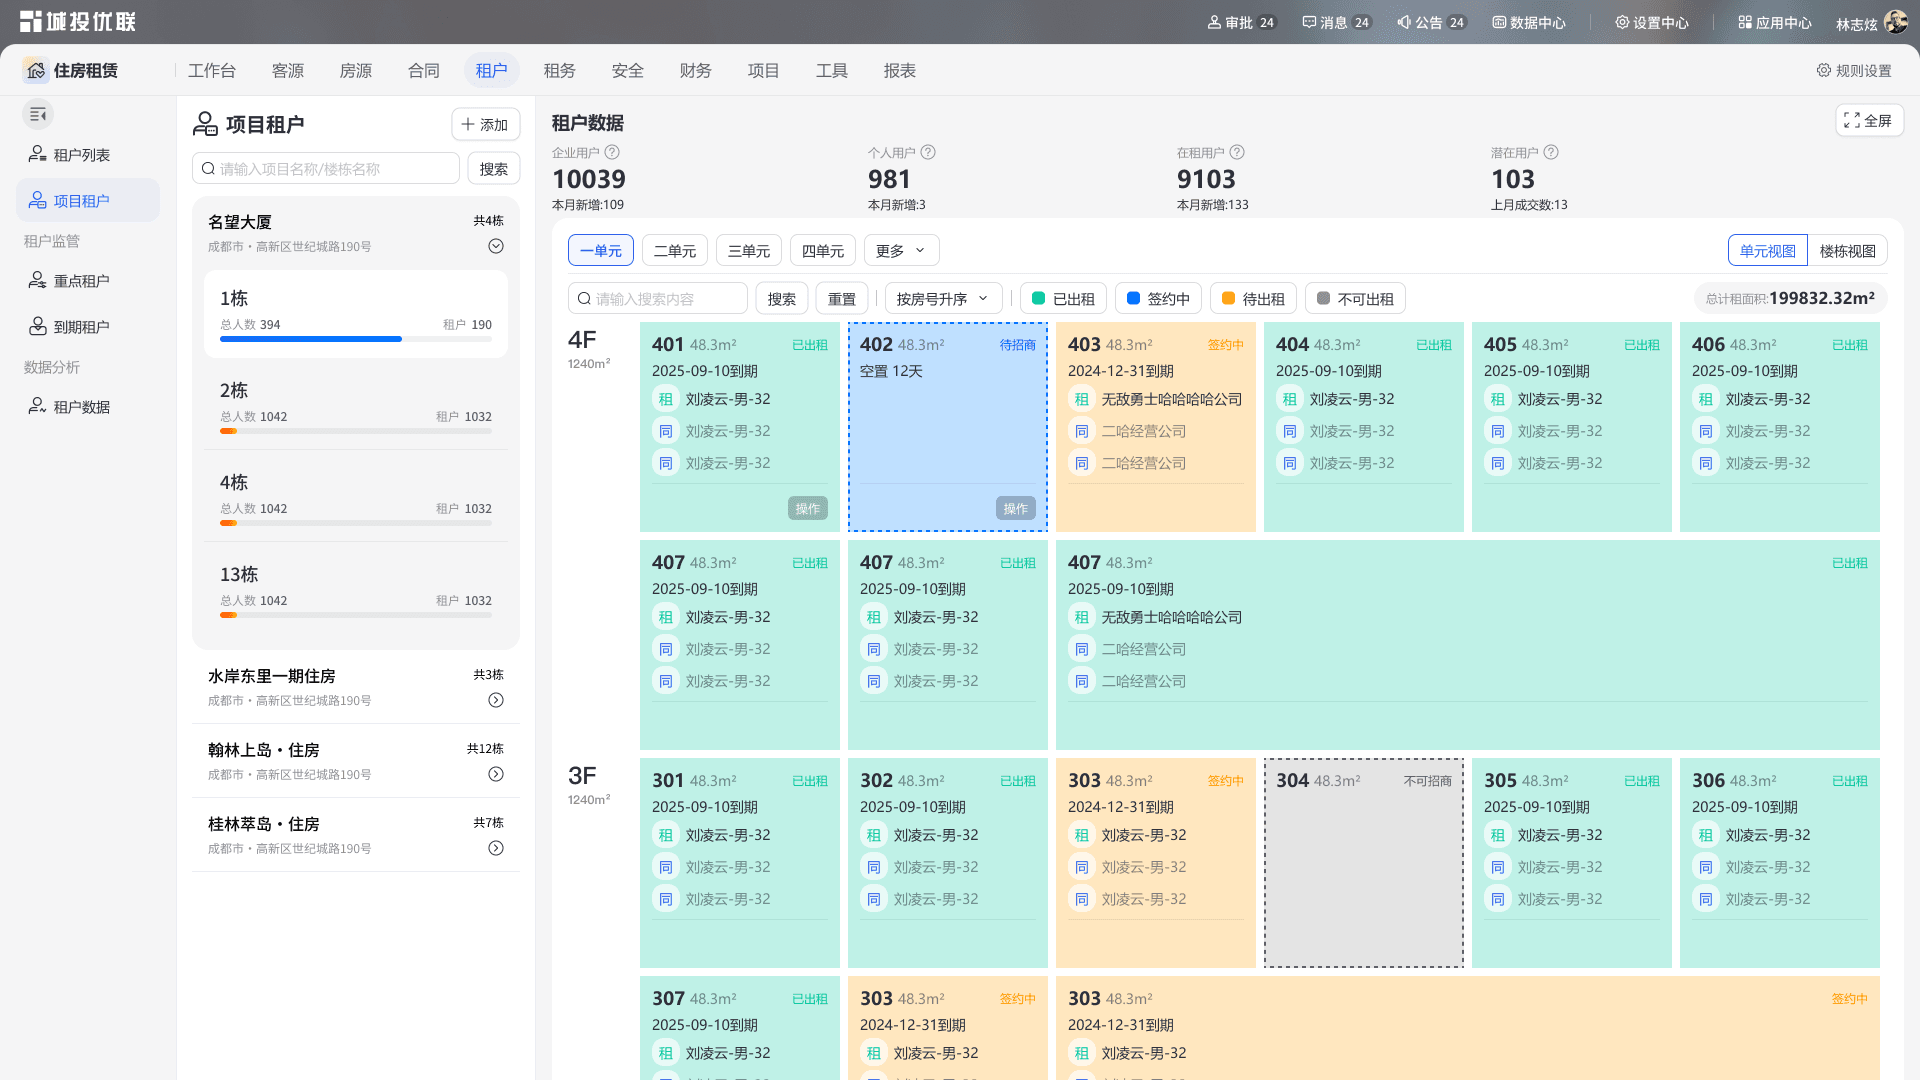The height and width of the screenshot is (1080, 1920).
Task: Click help icon next to 企业用户
Action: pyautogui.click(x=612, y=152)
